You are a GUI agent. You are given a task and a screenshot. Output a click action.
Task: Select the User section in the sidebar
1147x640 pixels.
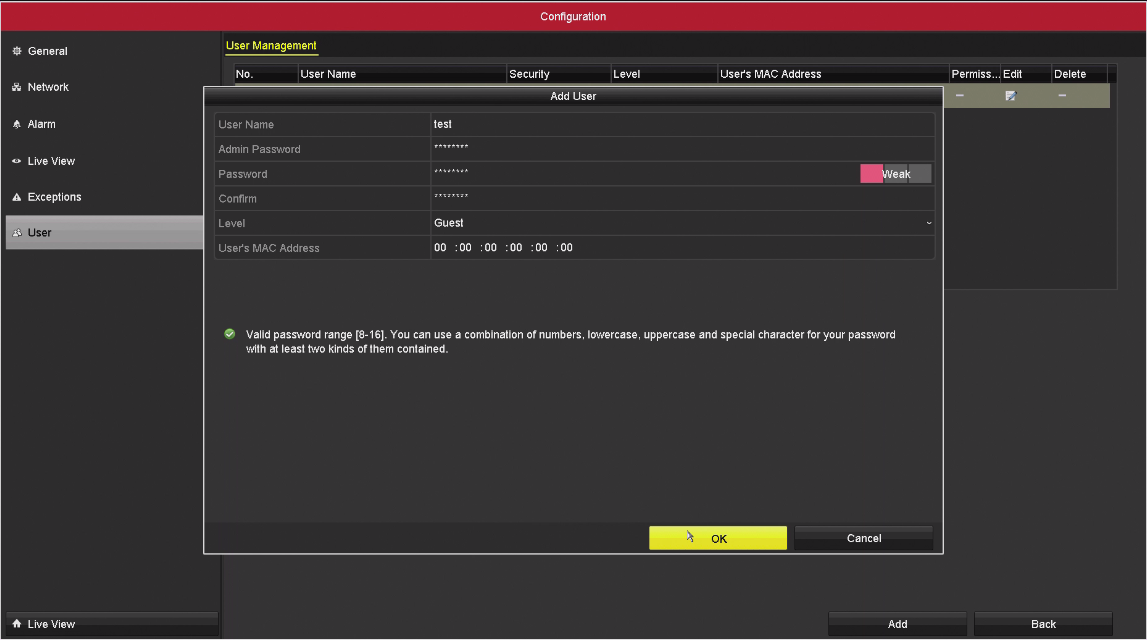pyautogui.click(x=39, y=233)
